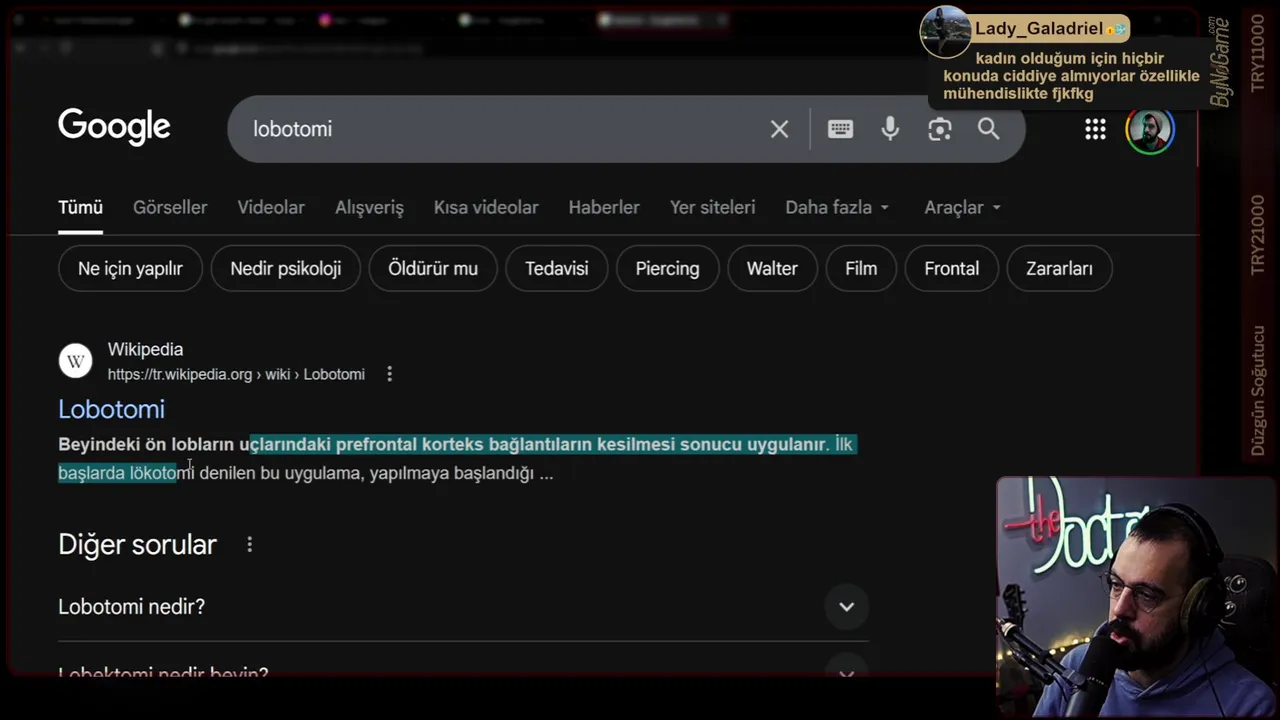This screenshot has height=720, width=1280.
Task: Open the on-screen keyboard icon
Action: [x=840, y=129]
